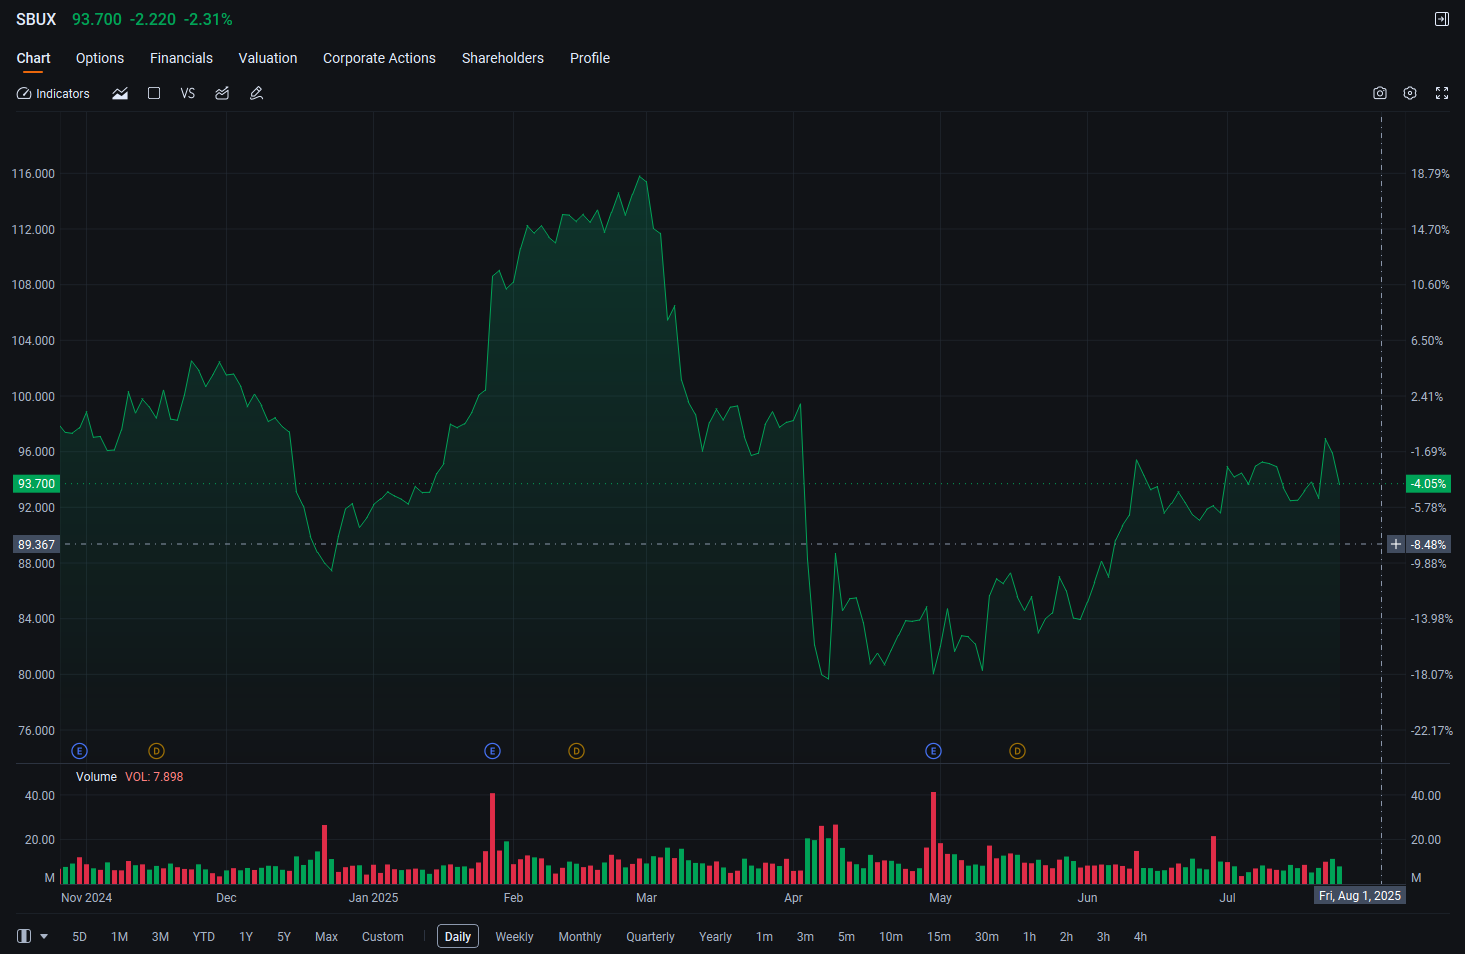
Task: Open the VS comparison tool
Action: pyautogui.click(x=188, y=93)
